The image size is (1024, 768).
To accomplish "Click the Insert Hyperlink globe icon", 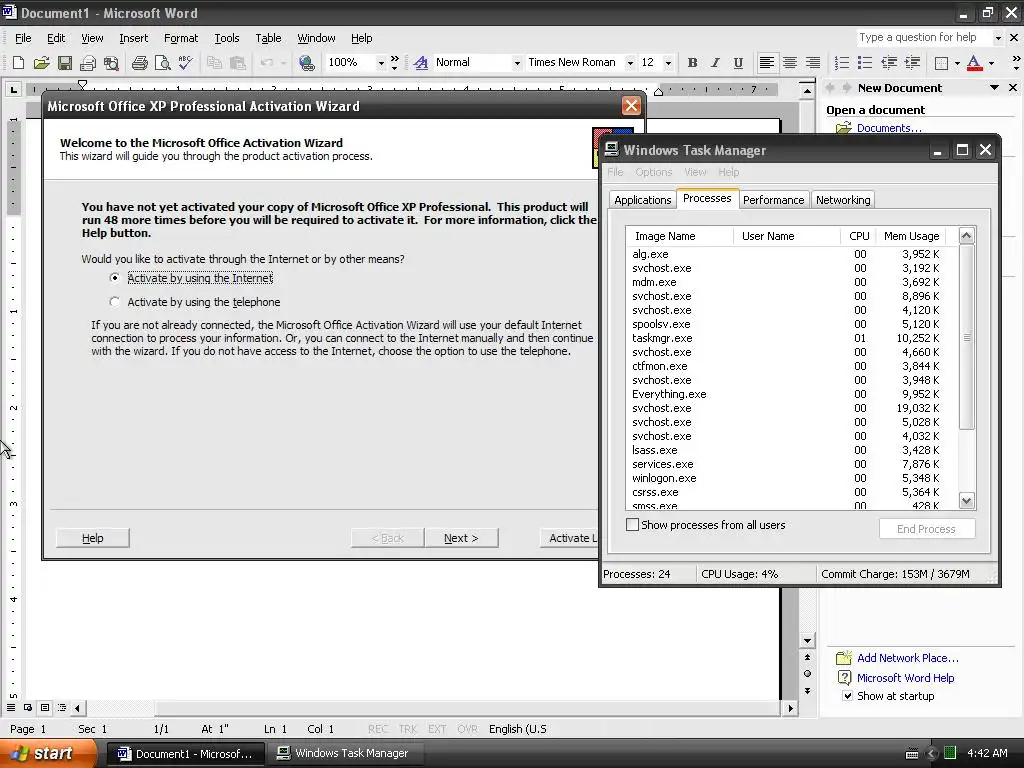I will pos(306,63).
